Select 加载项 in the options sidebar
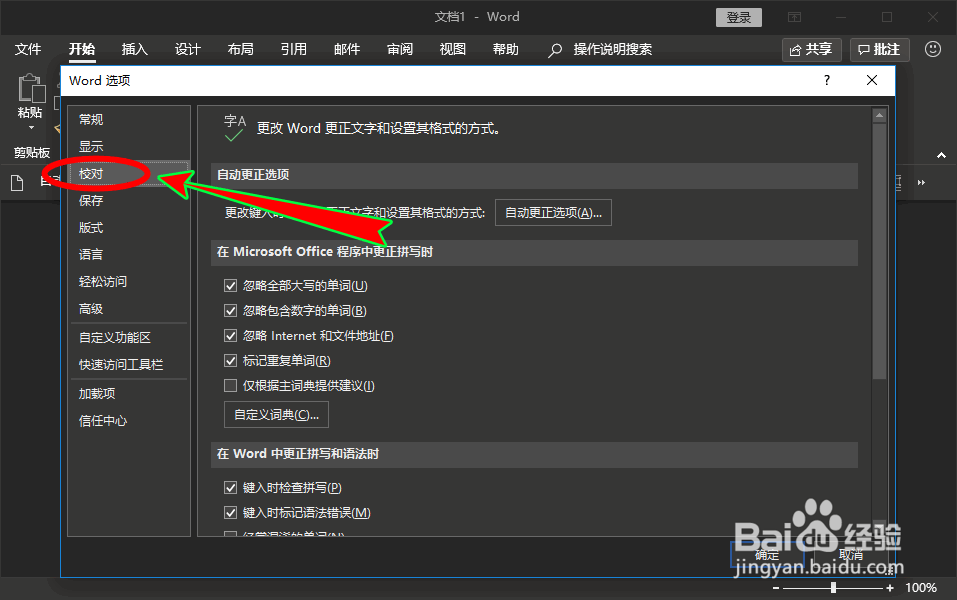The image size is (957, 600). tap(129, 394)
